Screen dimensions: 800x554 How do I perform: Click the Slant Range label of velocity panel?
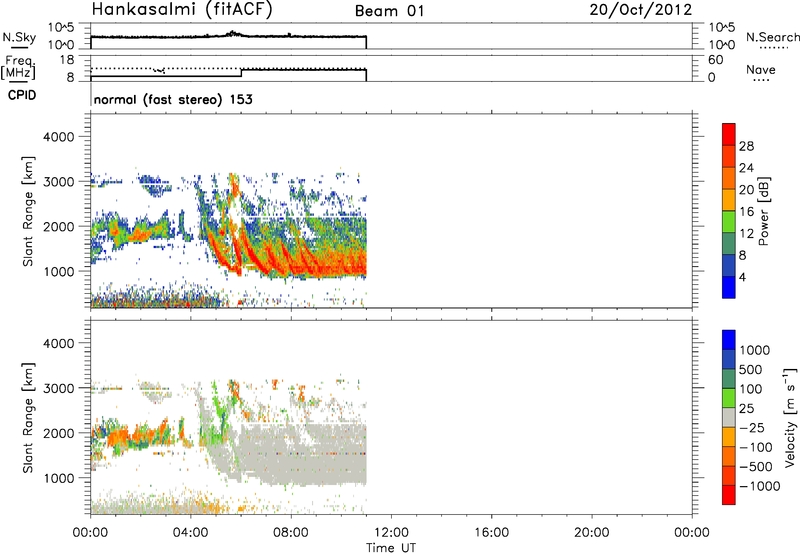click(x=28, y=418)
